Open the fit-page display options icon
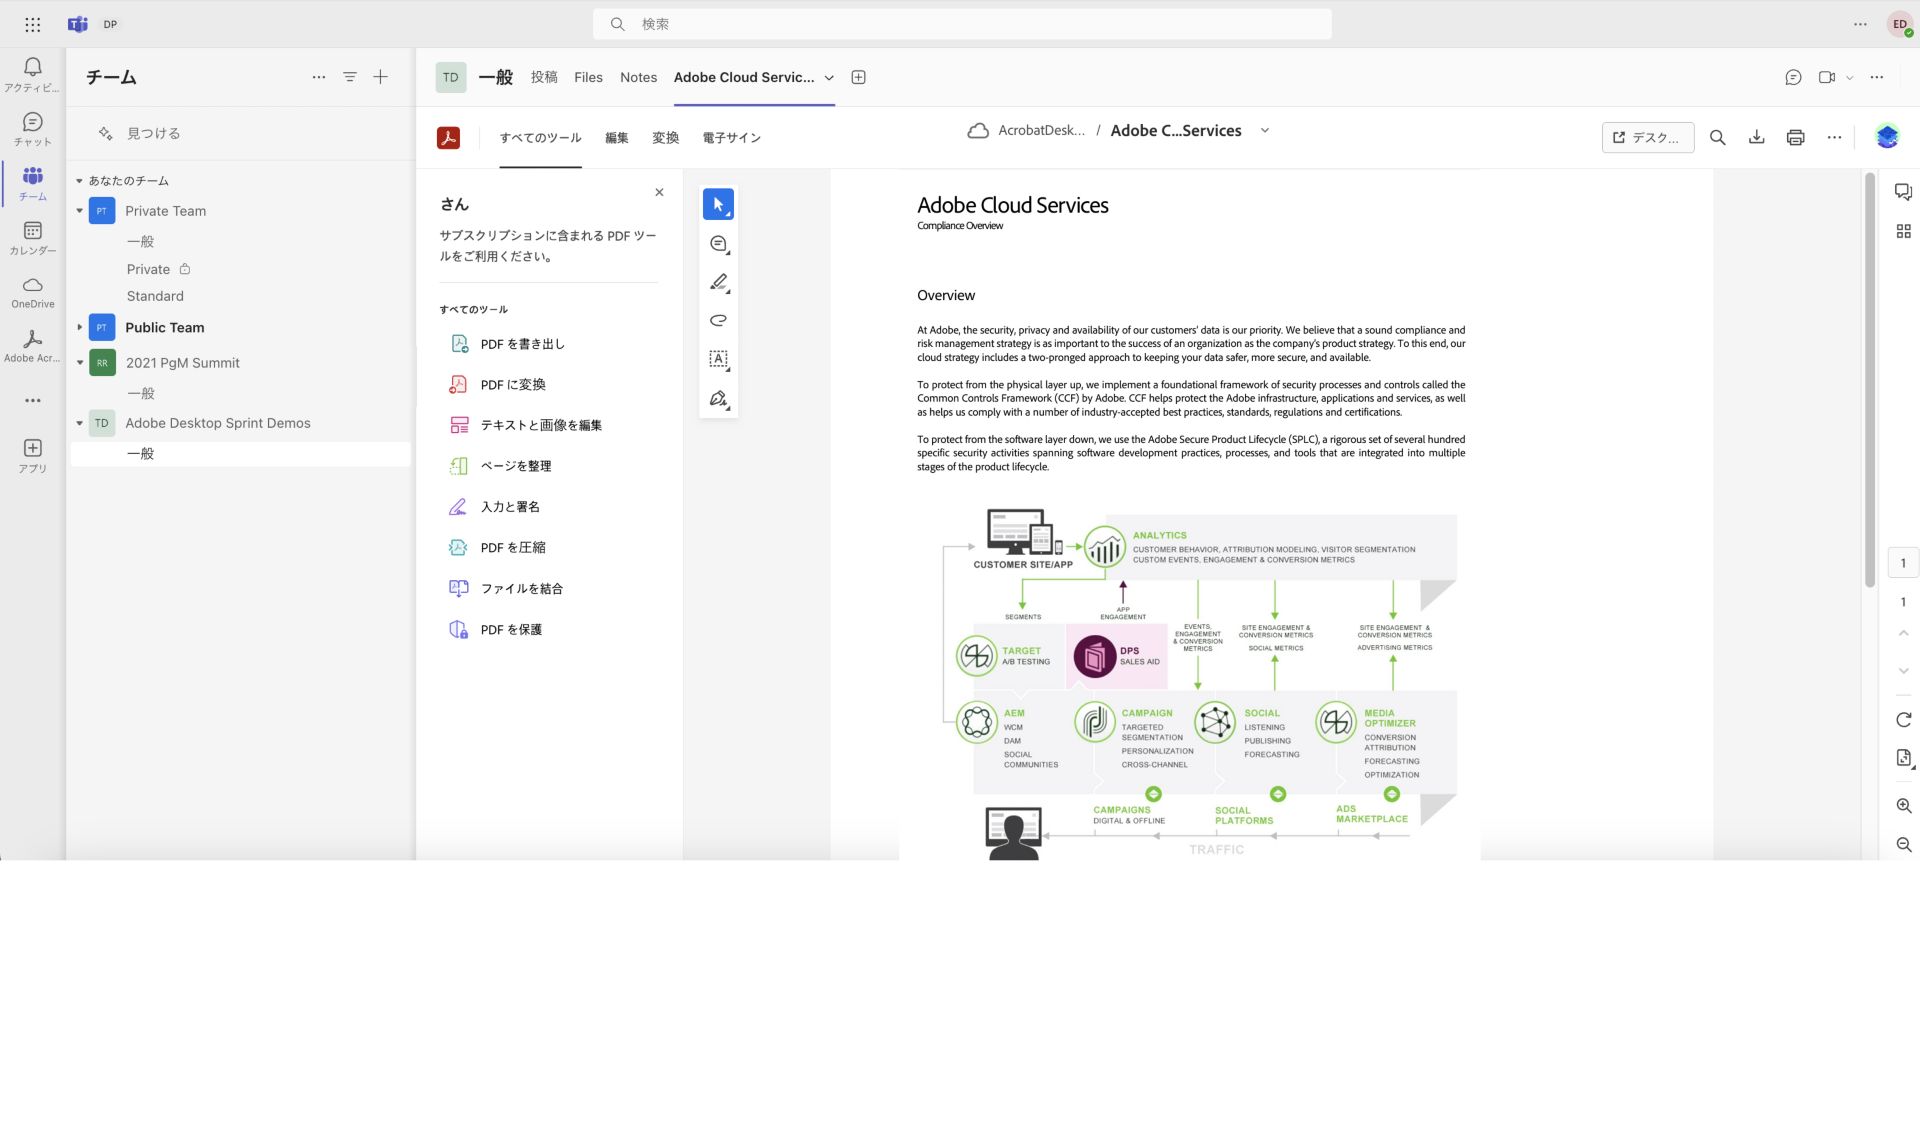Image resolution: width=1920 pixels, height=1143 pixels. tap(1903, 758)
